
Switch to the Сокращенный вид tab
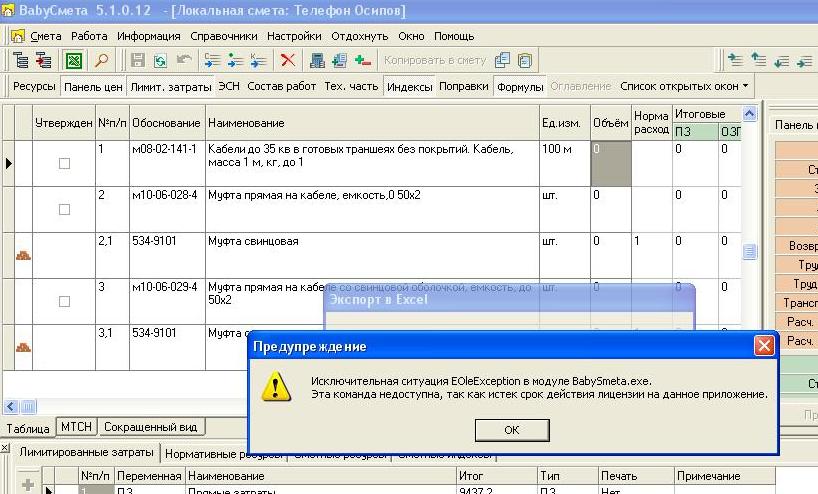pyautogui.click(x=151, y=427)
